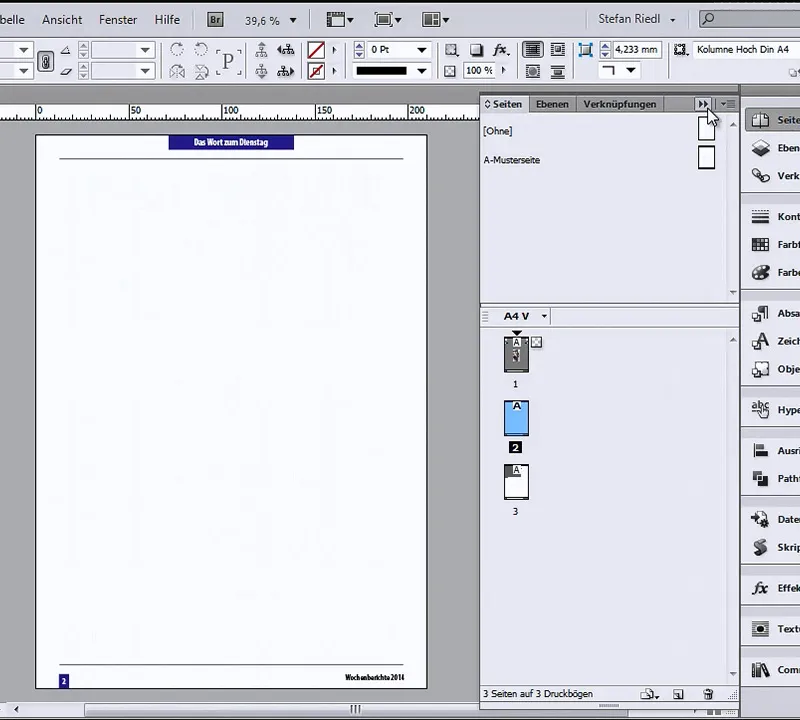Select page 3 thumbnail

pyautogui.click(x=516, y=482)
